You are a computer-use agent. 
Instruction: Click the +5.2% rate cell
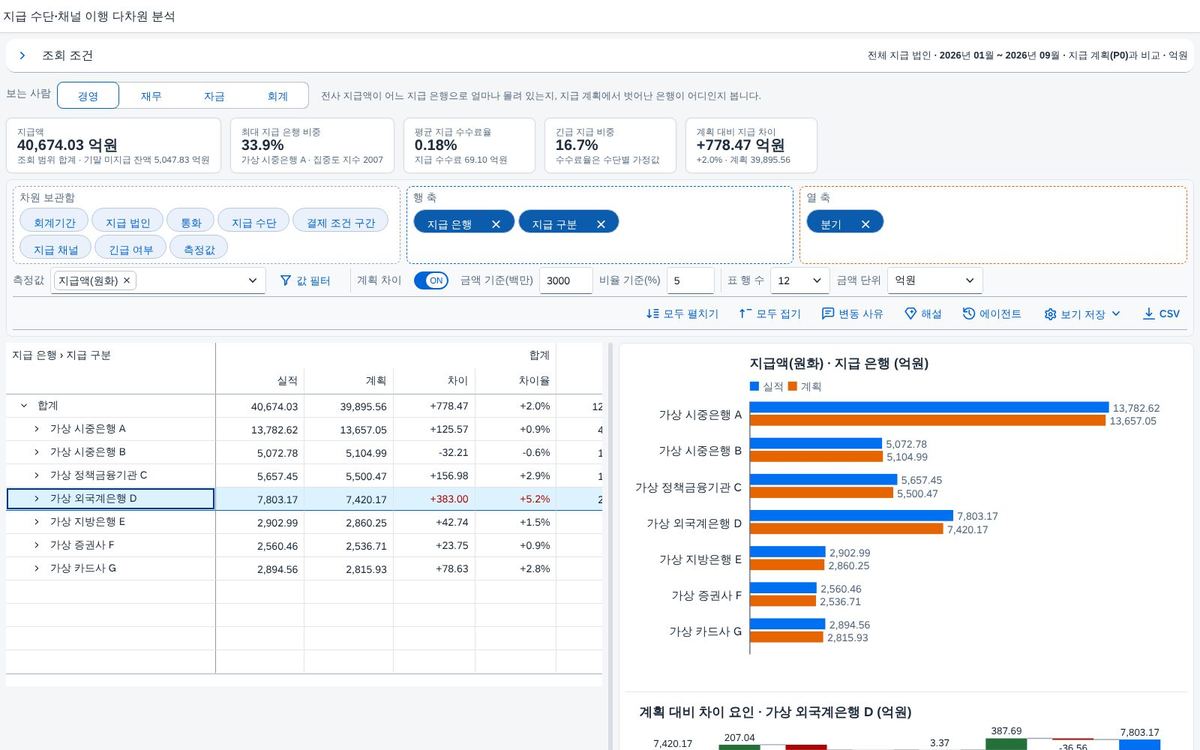click(x=515, y=499)
